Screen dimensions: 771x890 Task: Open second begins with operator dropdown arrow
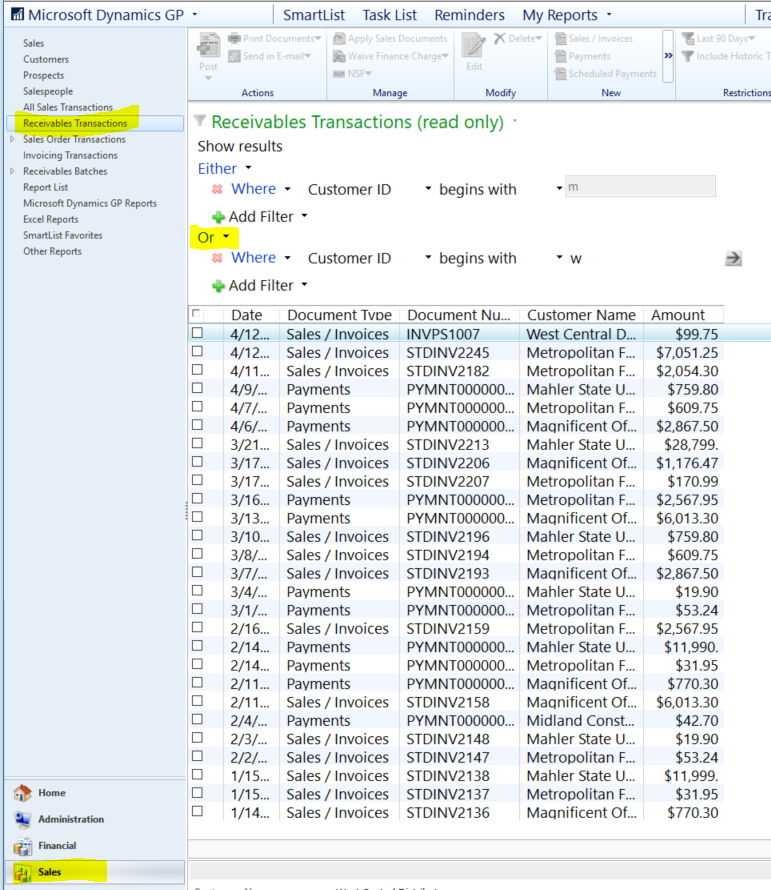tap(559, 258)
